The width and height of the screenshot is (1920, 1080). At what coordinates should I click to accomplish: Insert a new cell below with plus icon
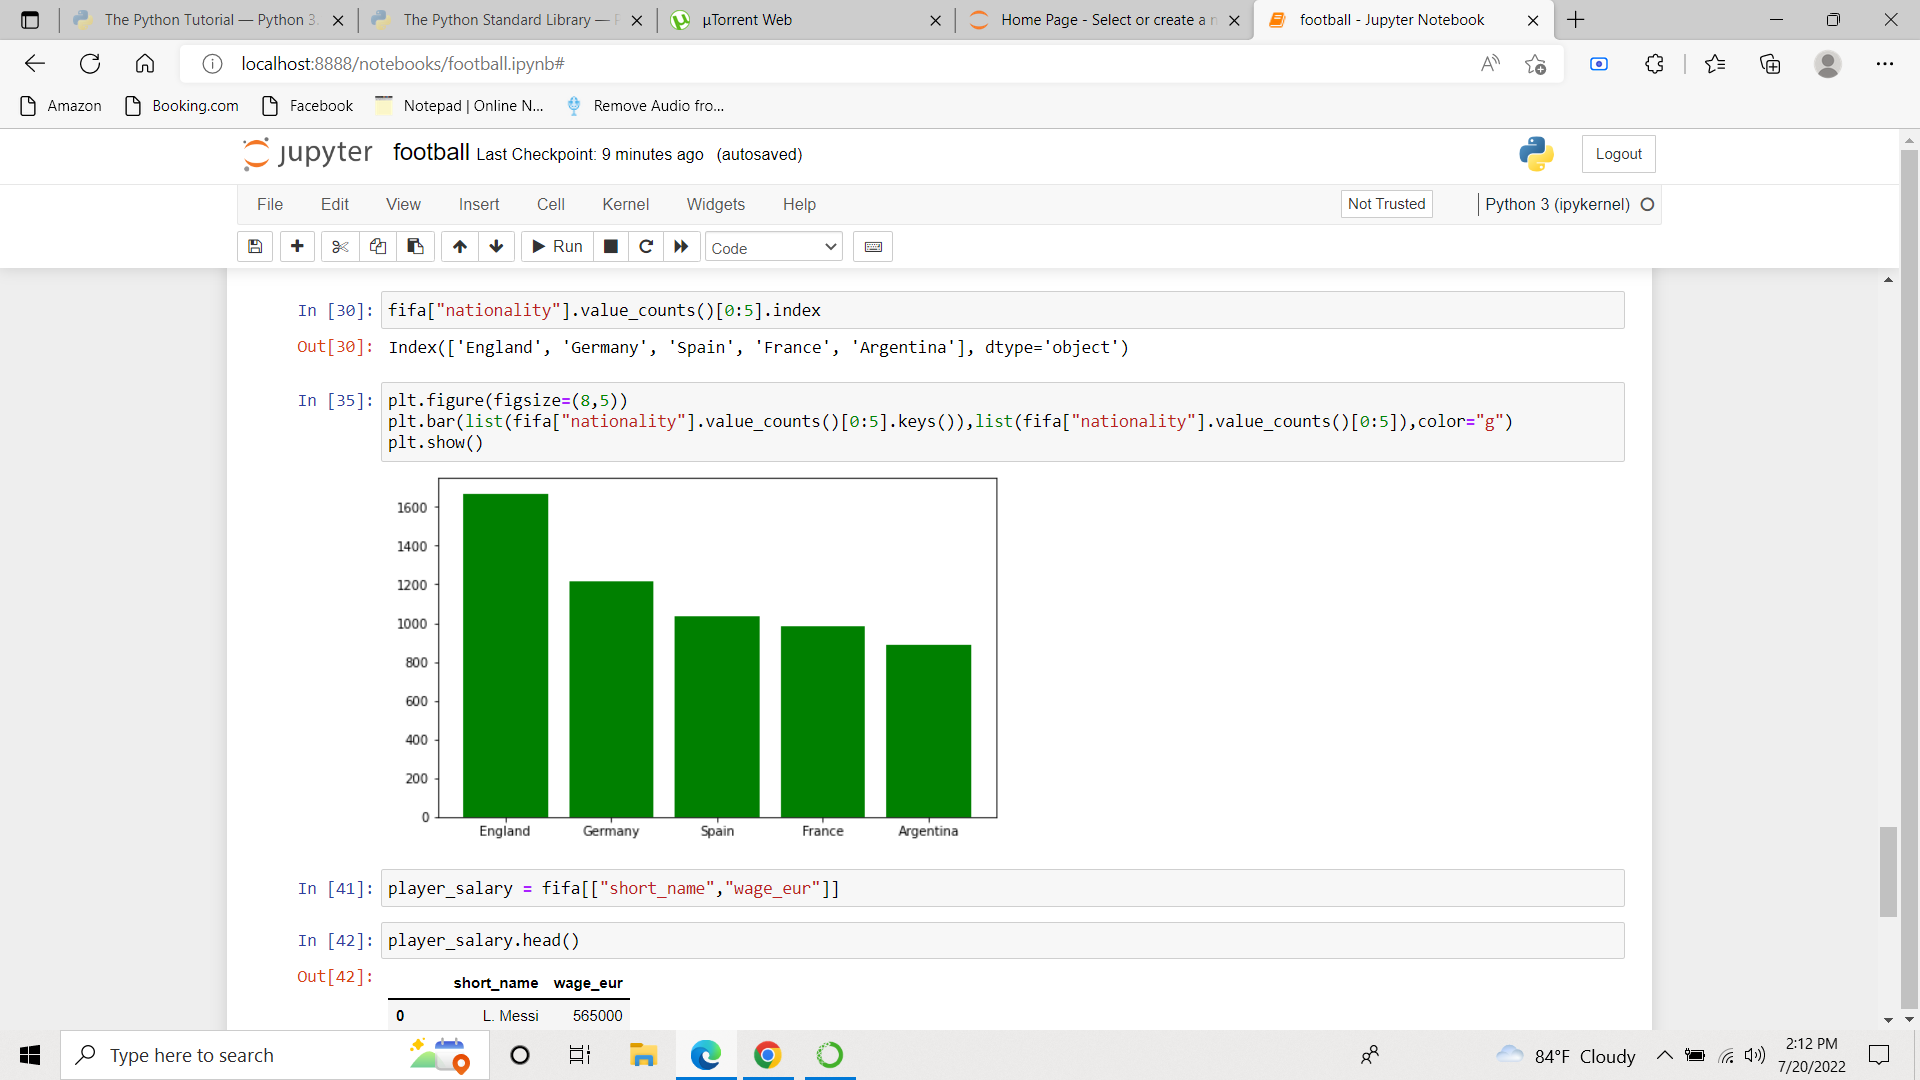[x=297, y=246]
